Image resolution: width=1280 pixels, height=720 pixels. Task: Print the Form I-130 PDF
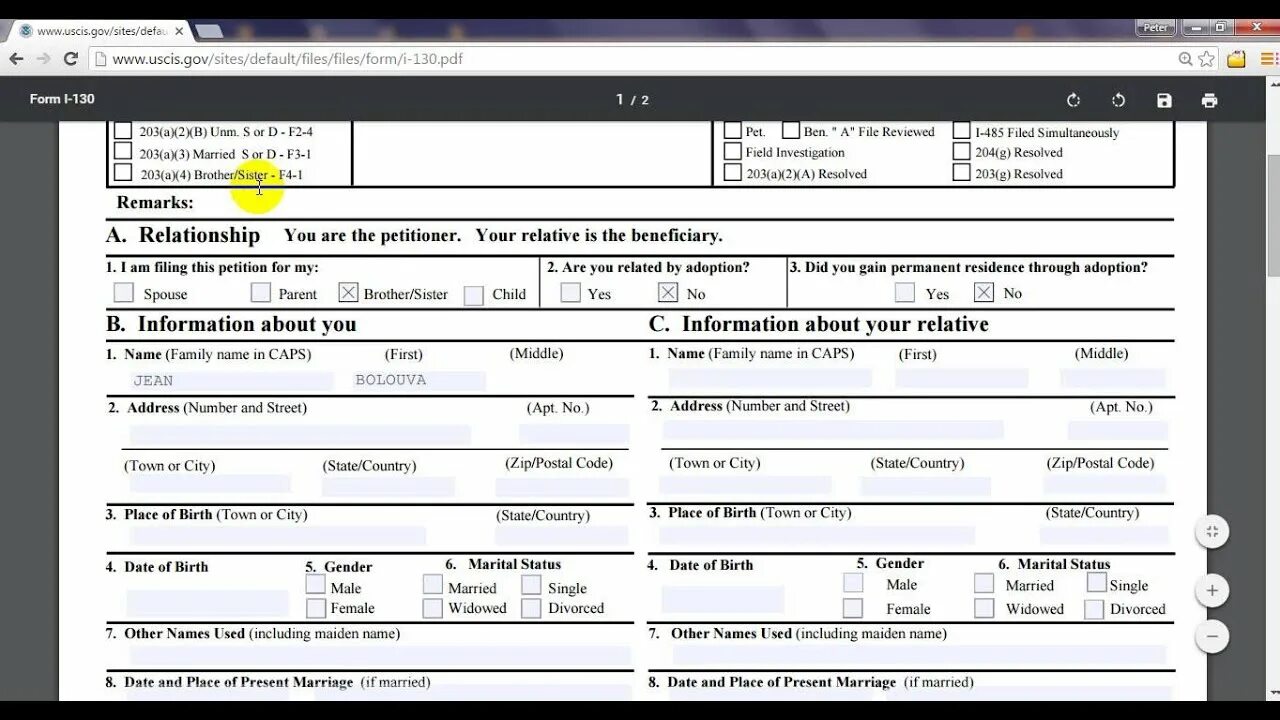[x=1210, y=100]
